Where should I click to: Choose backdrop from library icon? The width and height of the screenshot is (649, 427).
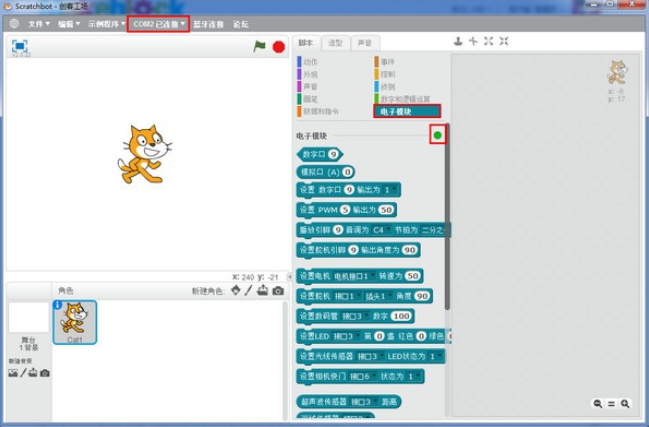(x=13, y=373)
